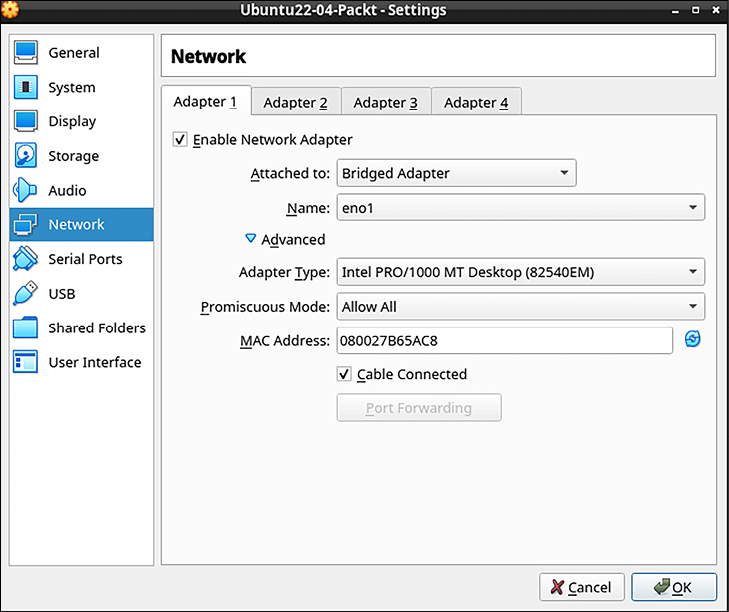Screen dimensions: 729x612
Task: Click the Adapter Type label
Action: pyautogui.click(x=284, y=272)
